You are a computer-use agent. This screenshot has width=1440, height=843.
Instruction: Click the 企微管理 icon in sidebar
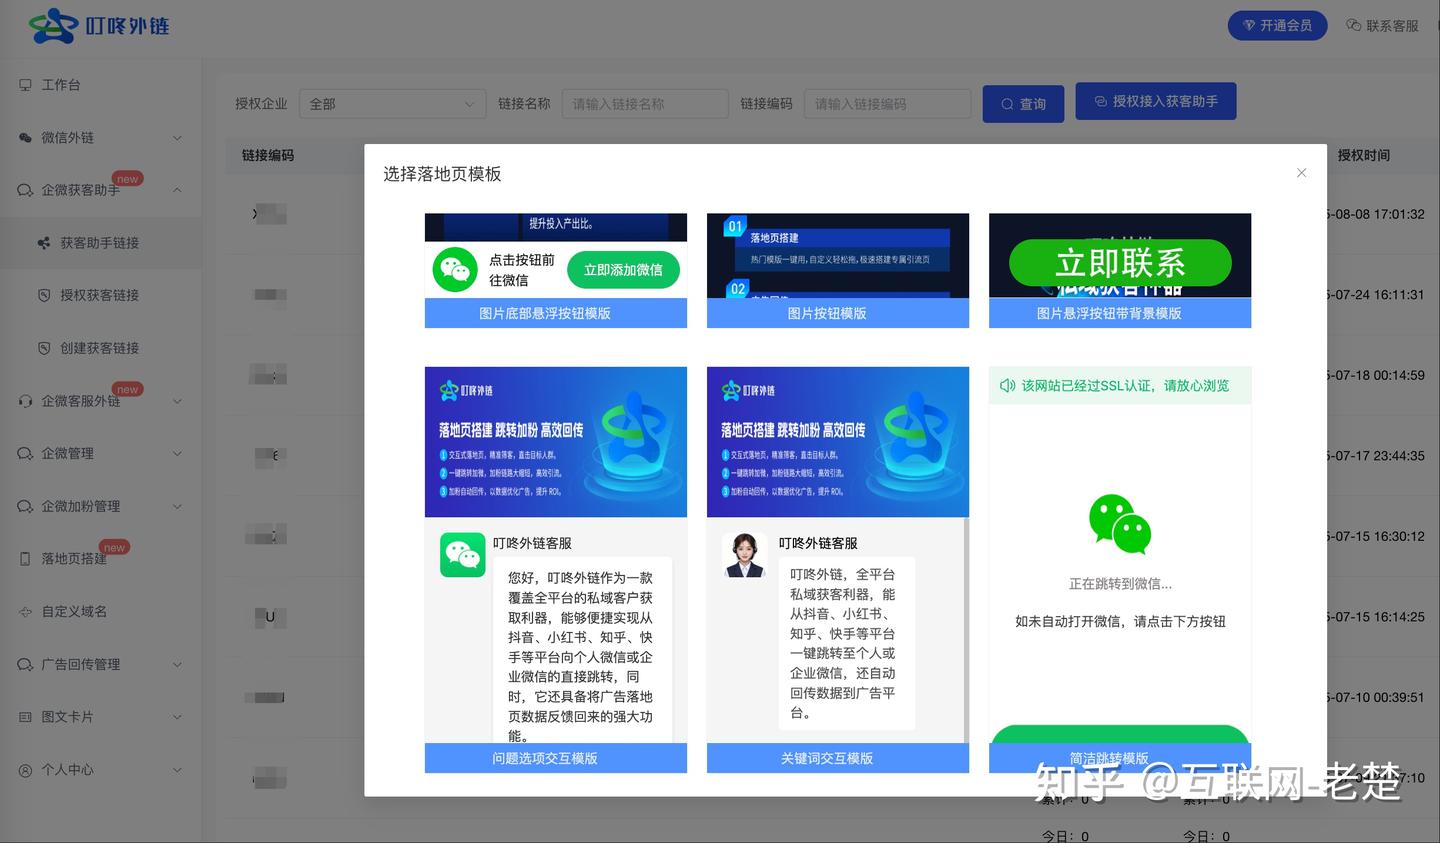click(25, 453)
